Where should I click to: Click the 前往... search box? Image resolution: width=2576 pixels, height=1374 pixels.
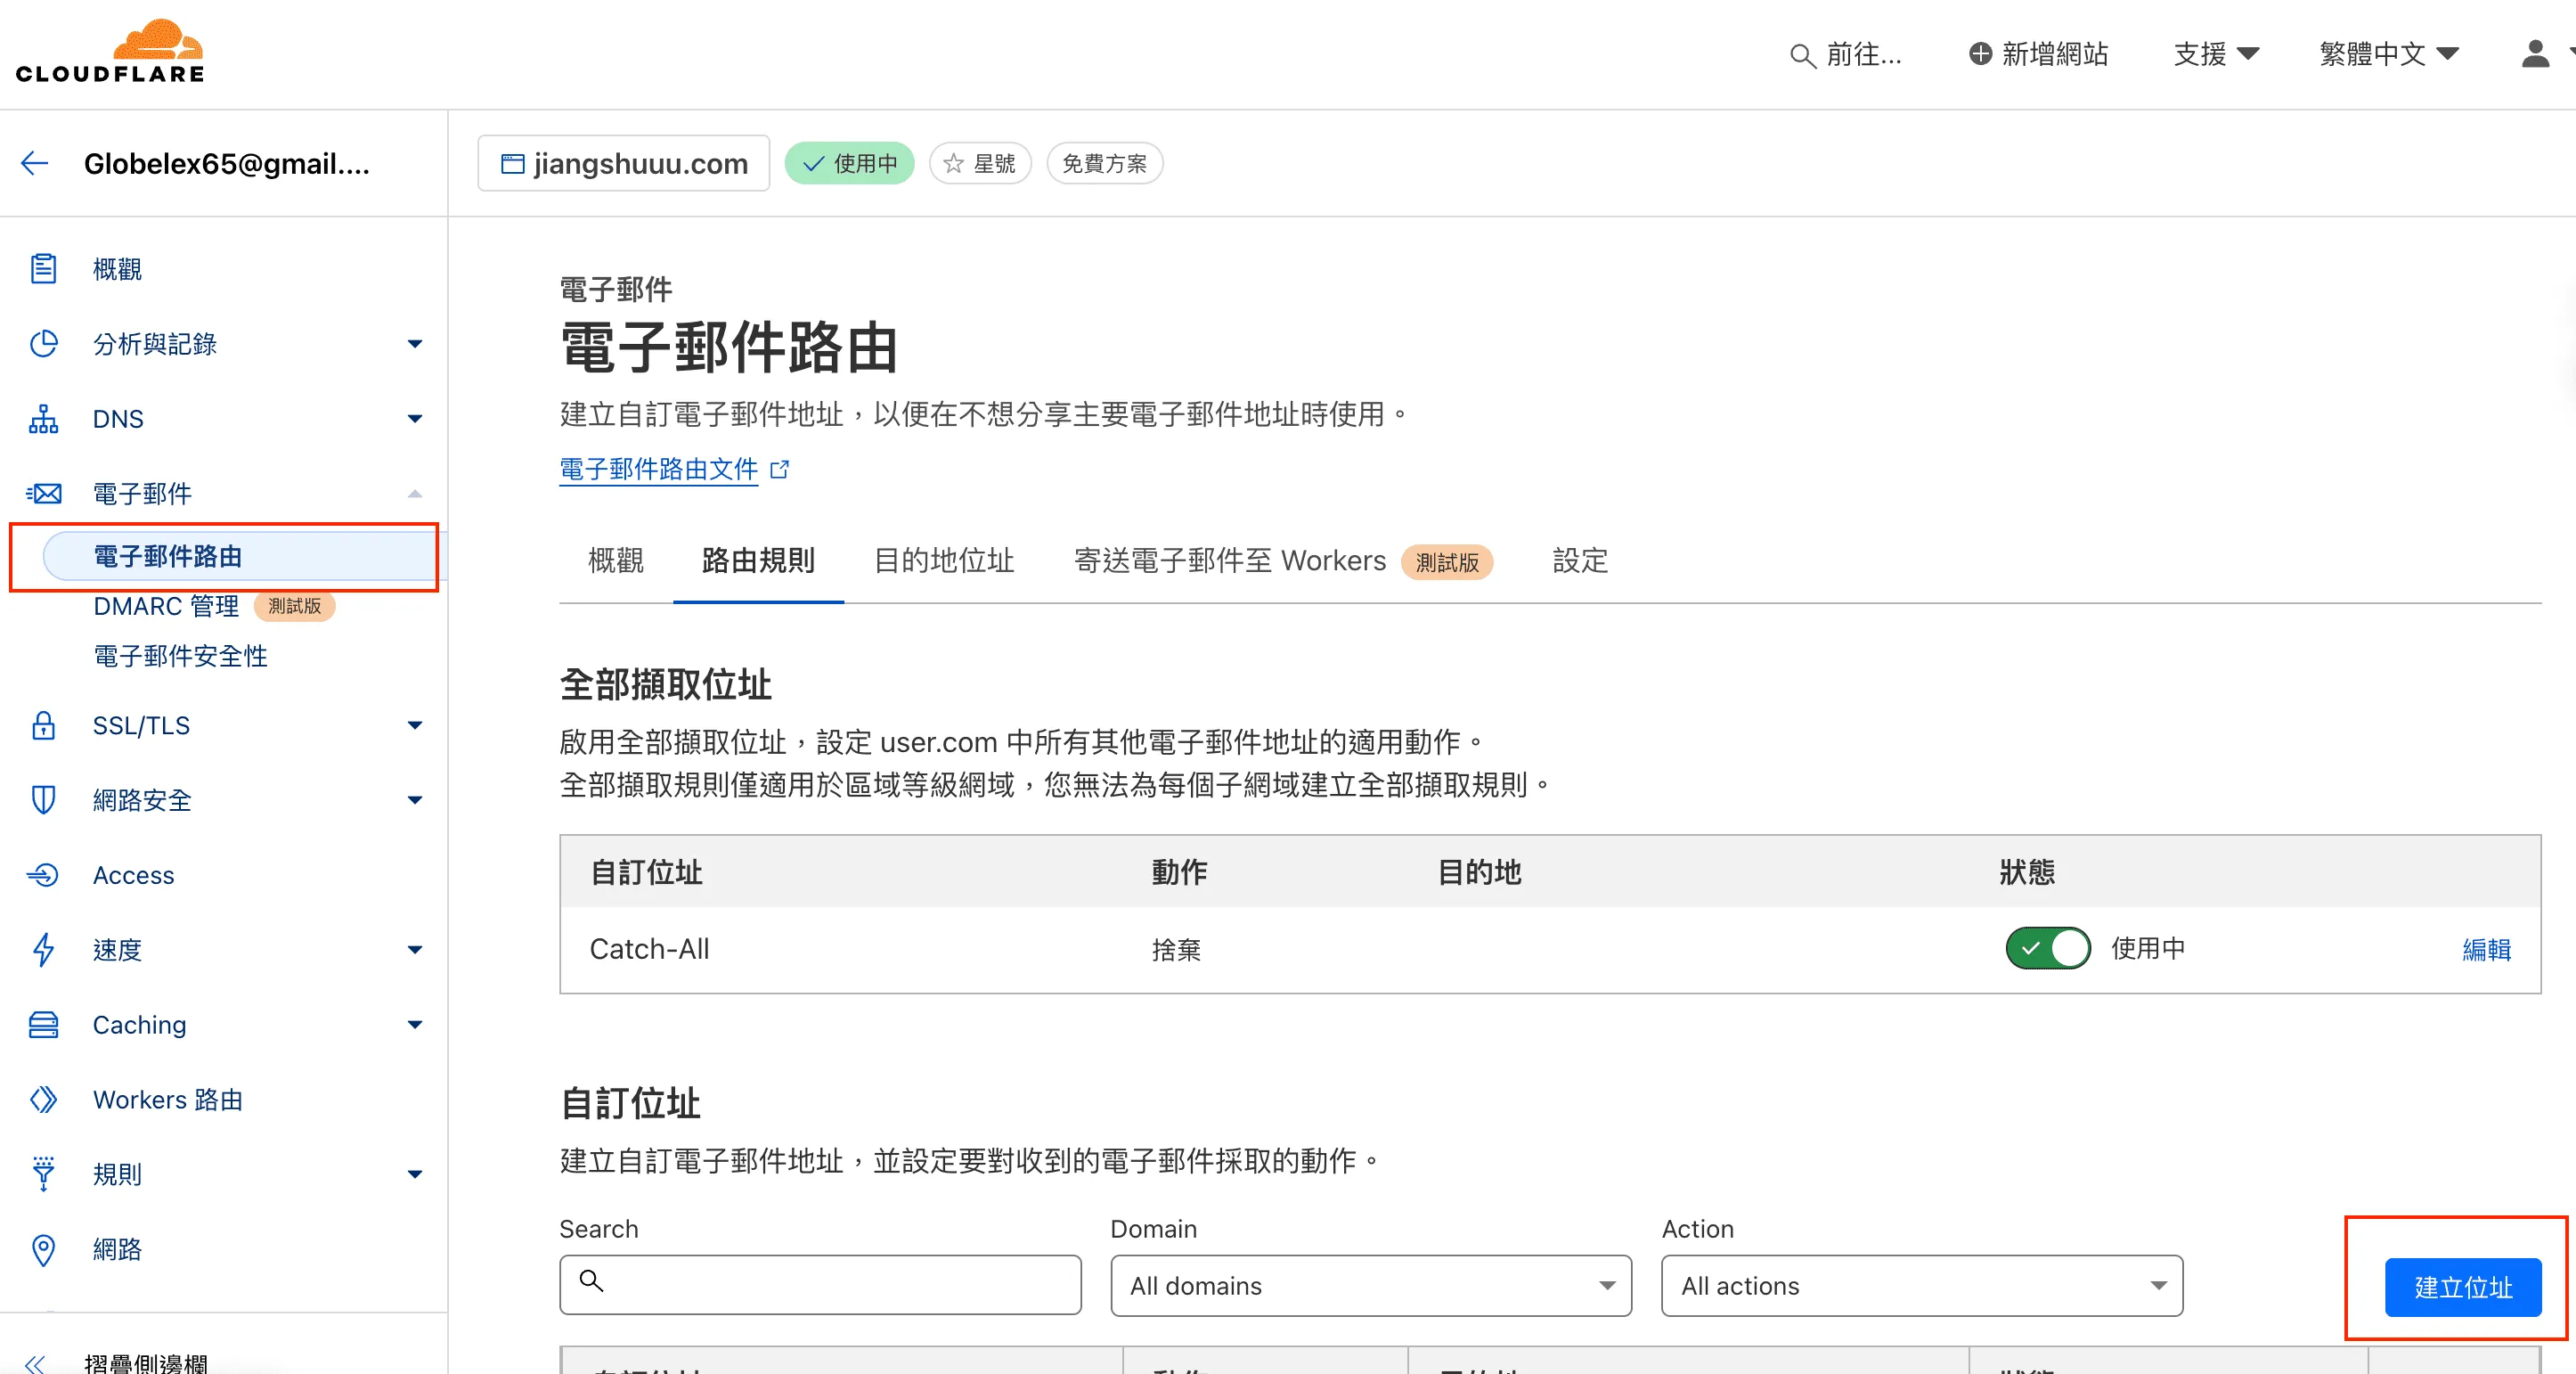pyautogui.click(x=1846, y=54)
